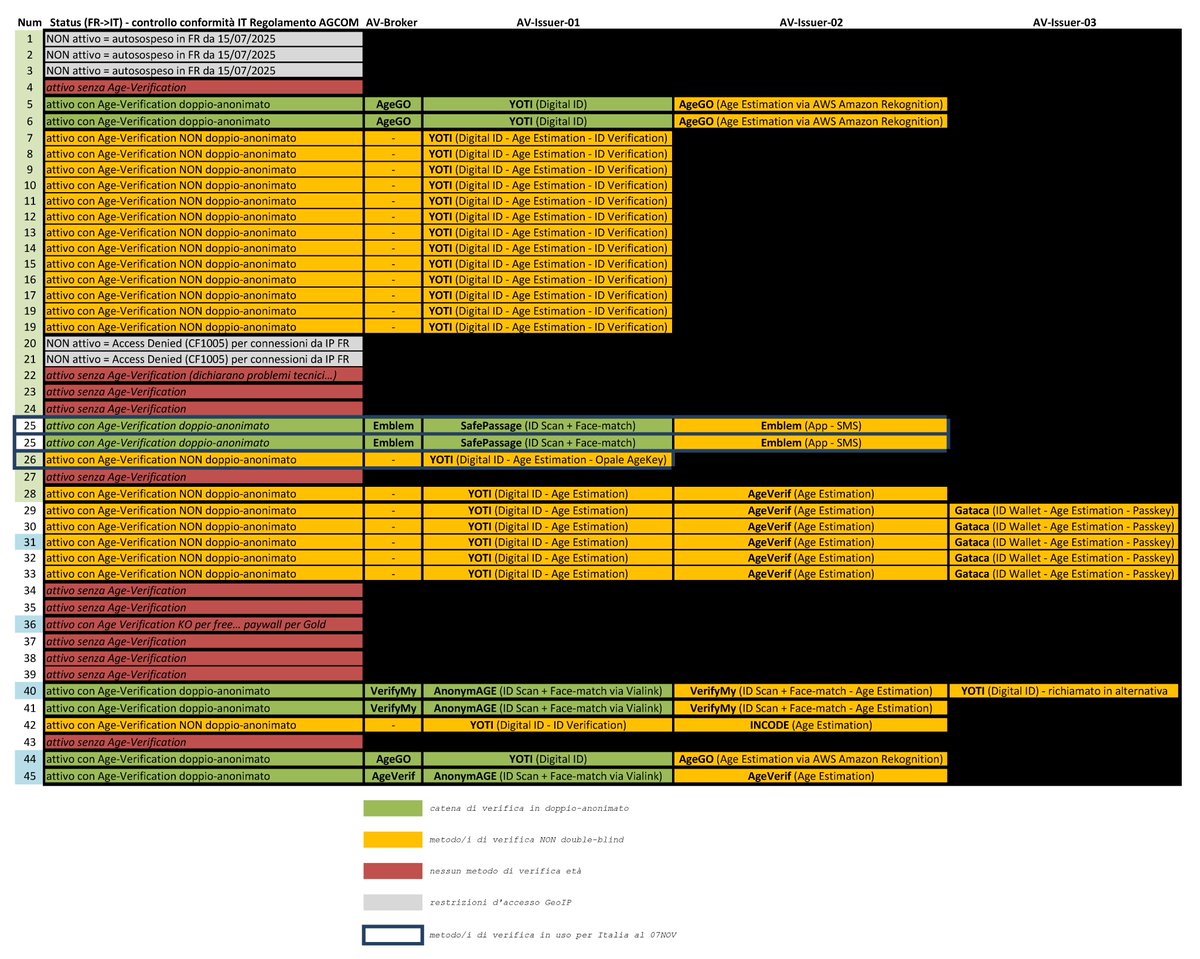
Task: Click legend text 'restrizioni d'accesso GeoIP'
Action: (500, 903)
